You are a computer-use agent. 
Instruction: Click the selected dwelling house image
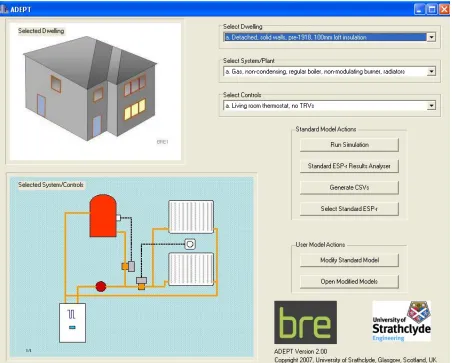pyautogui.click(x=90, y=89)
